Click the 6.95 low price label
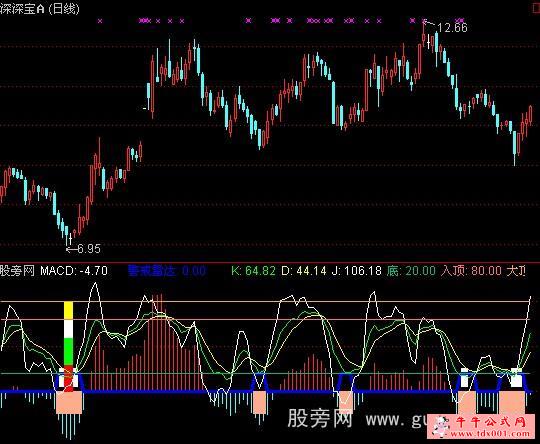Screen dimensions: 540x444 click(x=89, y=249)
